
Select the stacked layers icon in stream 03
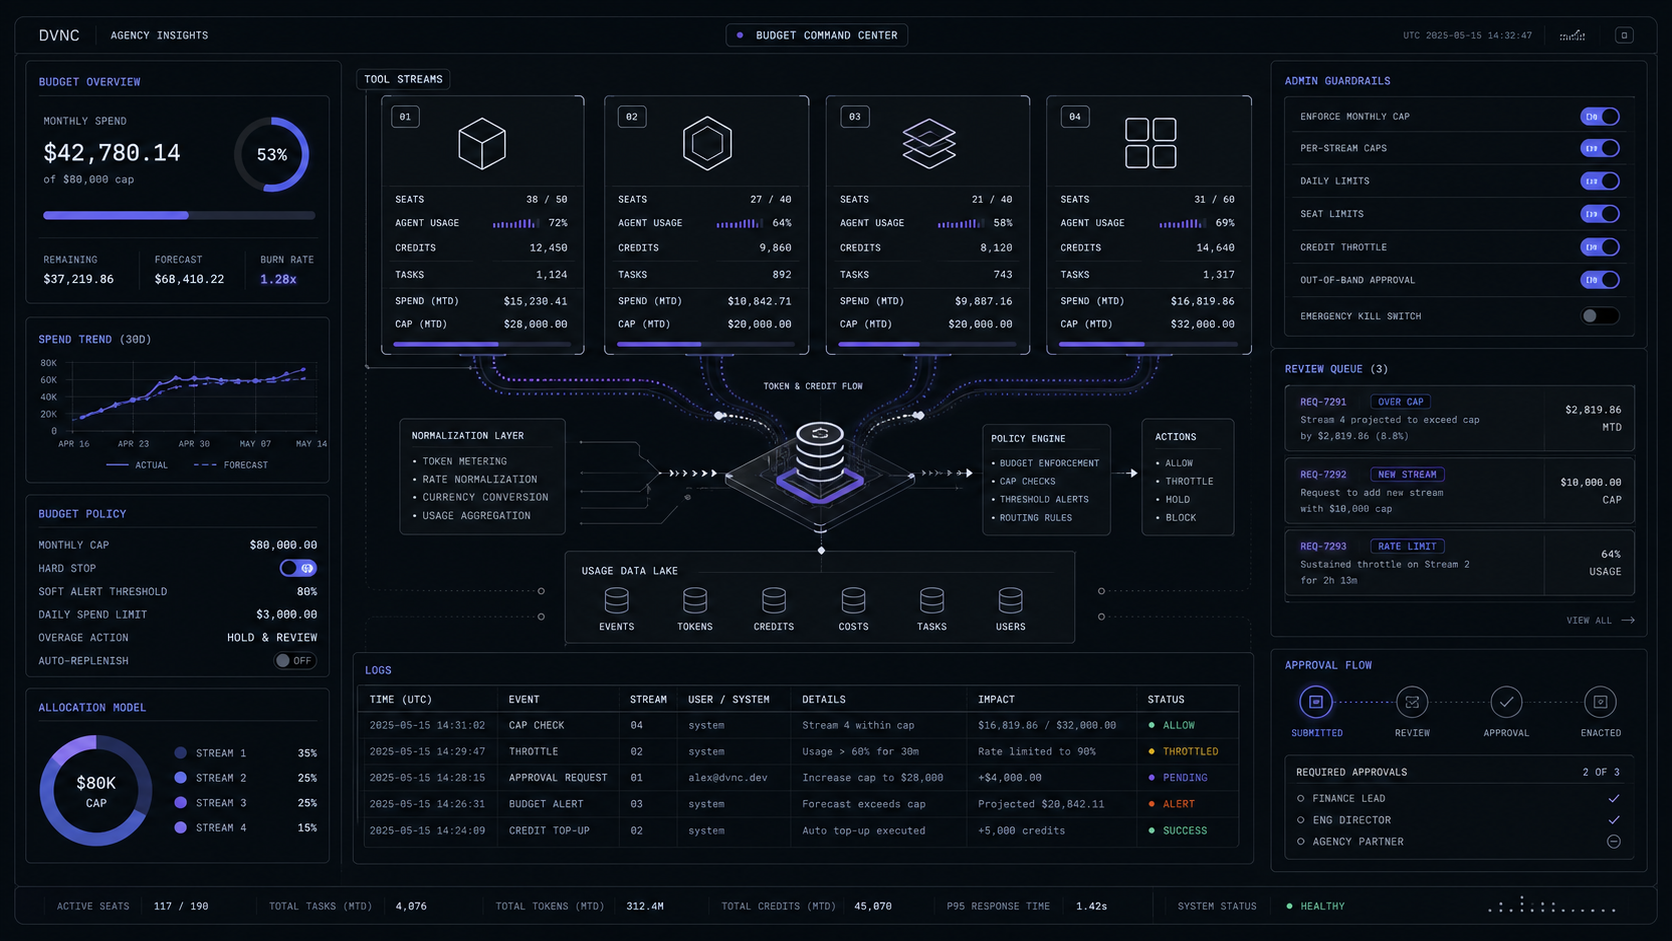(929, 143)
